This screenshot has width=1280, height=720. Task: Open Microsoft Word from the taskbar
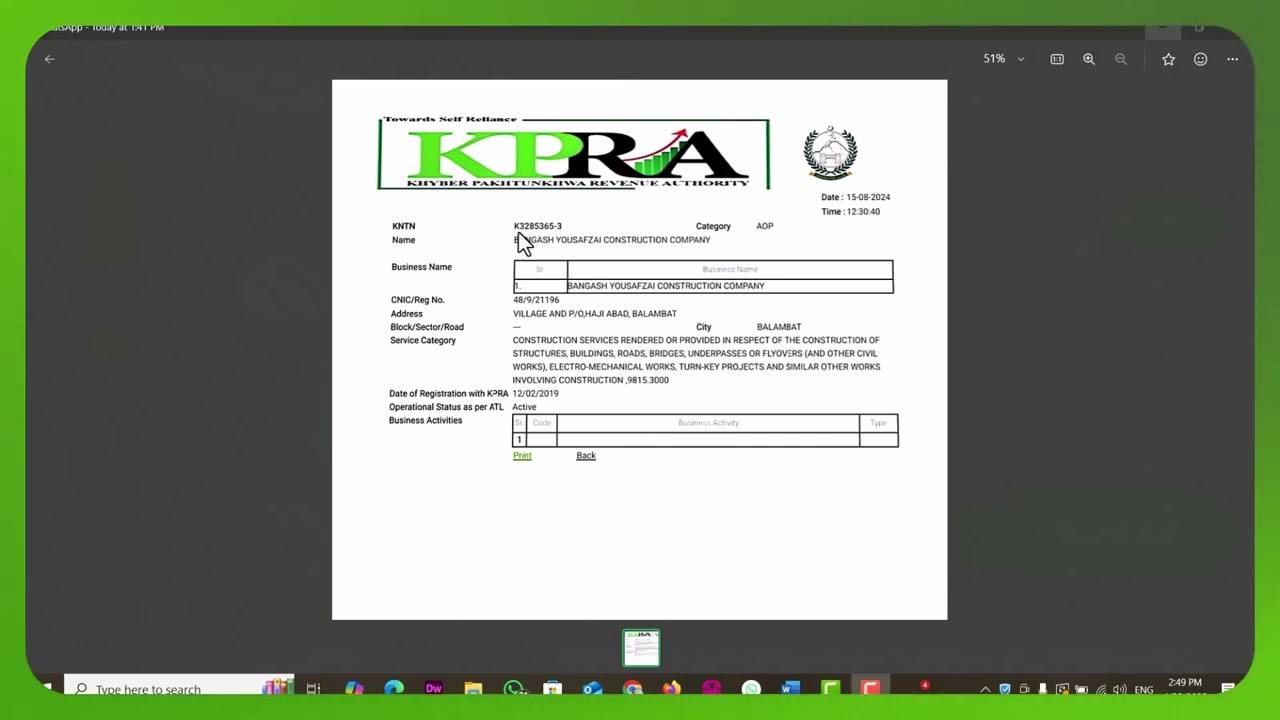790,689
